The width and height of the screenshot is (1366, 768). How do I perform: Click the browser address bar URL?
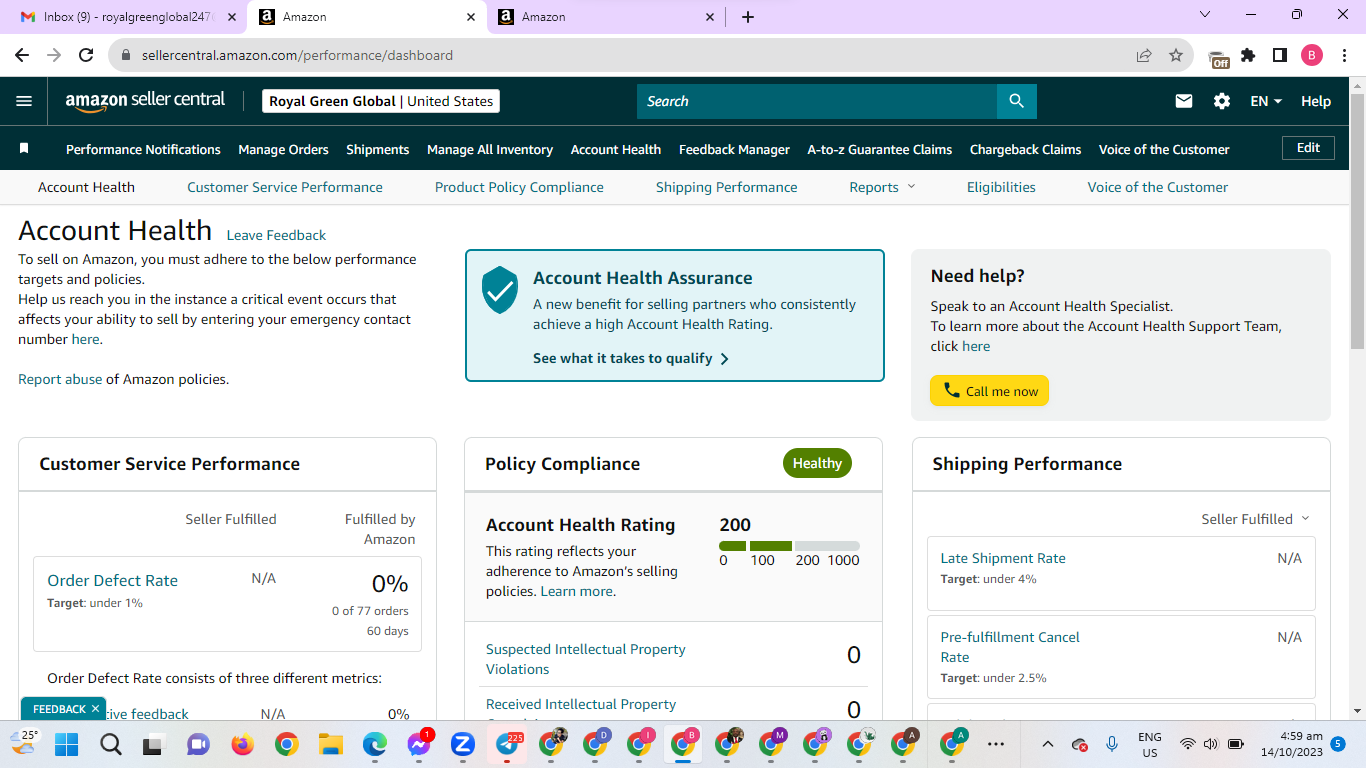(297, 56)
